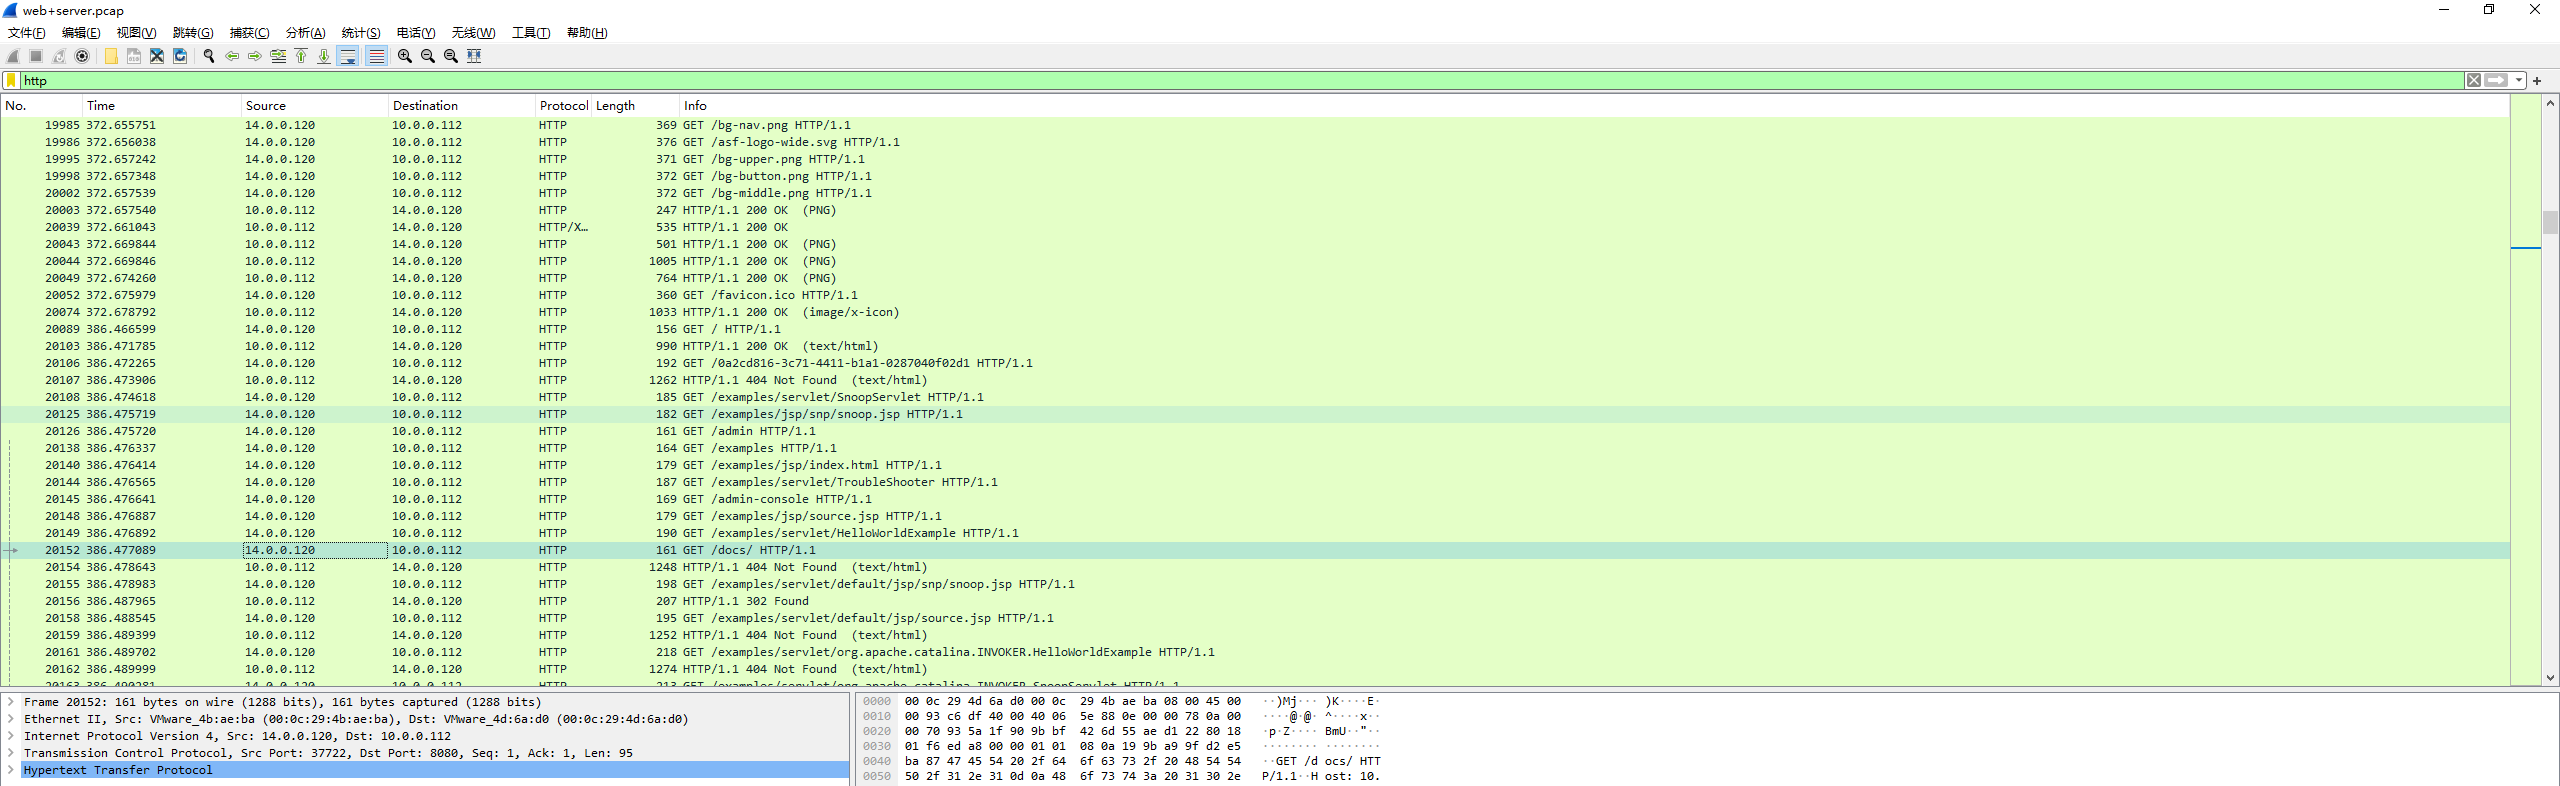
Task: Select packet 20161 INVOKER.HelloWorldExample request
Action: (1255, 652)
